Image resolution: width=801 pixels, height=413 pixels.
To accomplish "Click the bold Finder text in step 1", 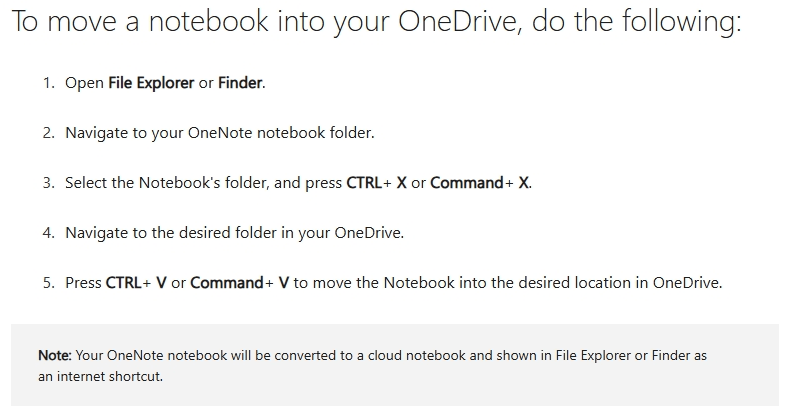I will click(240, 83).
